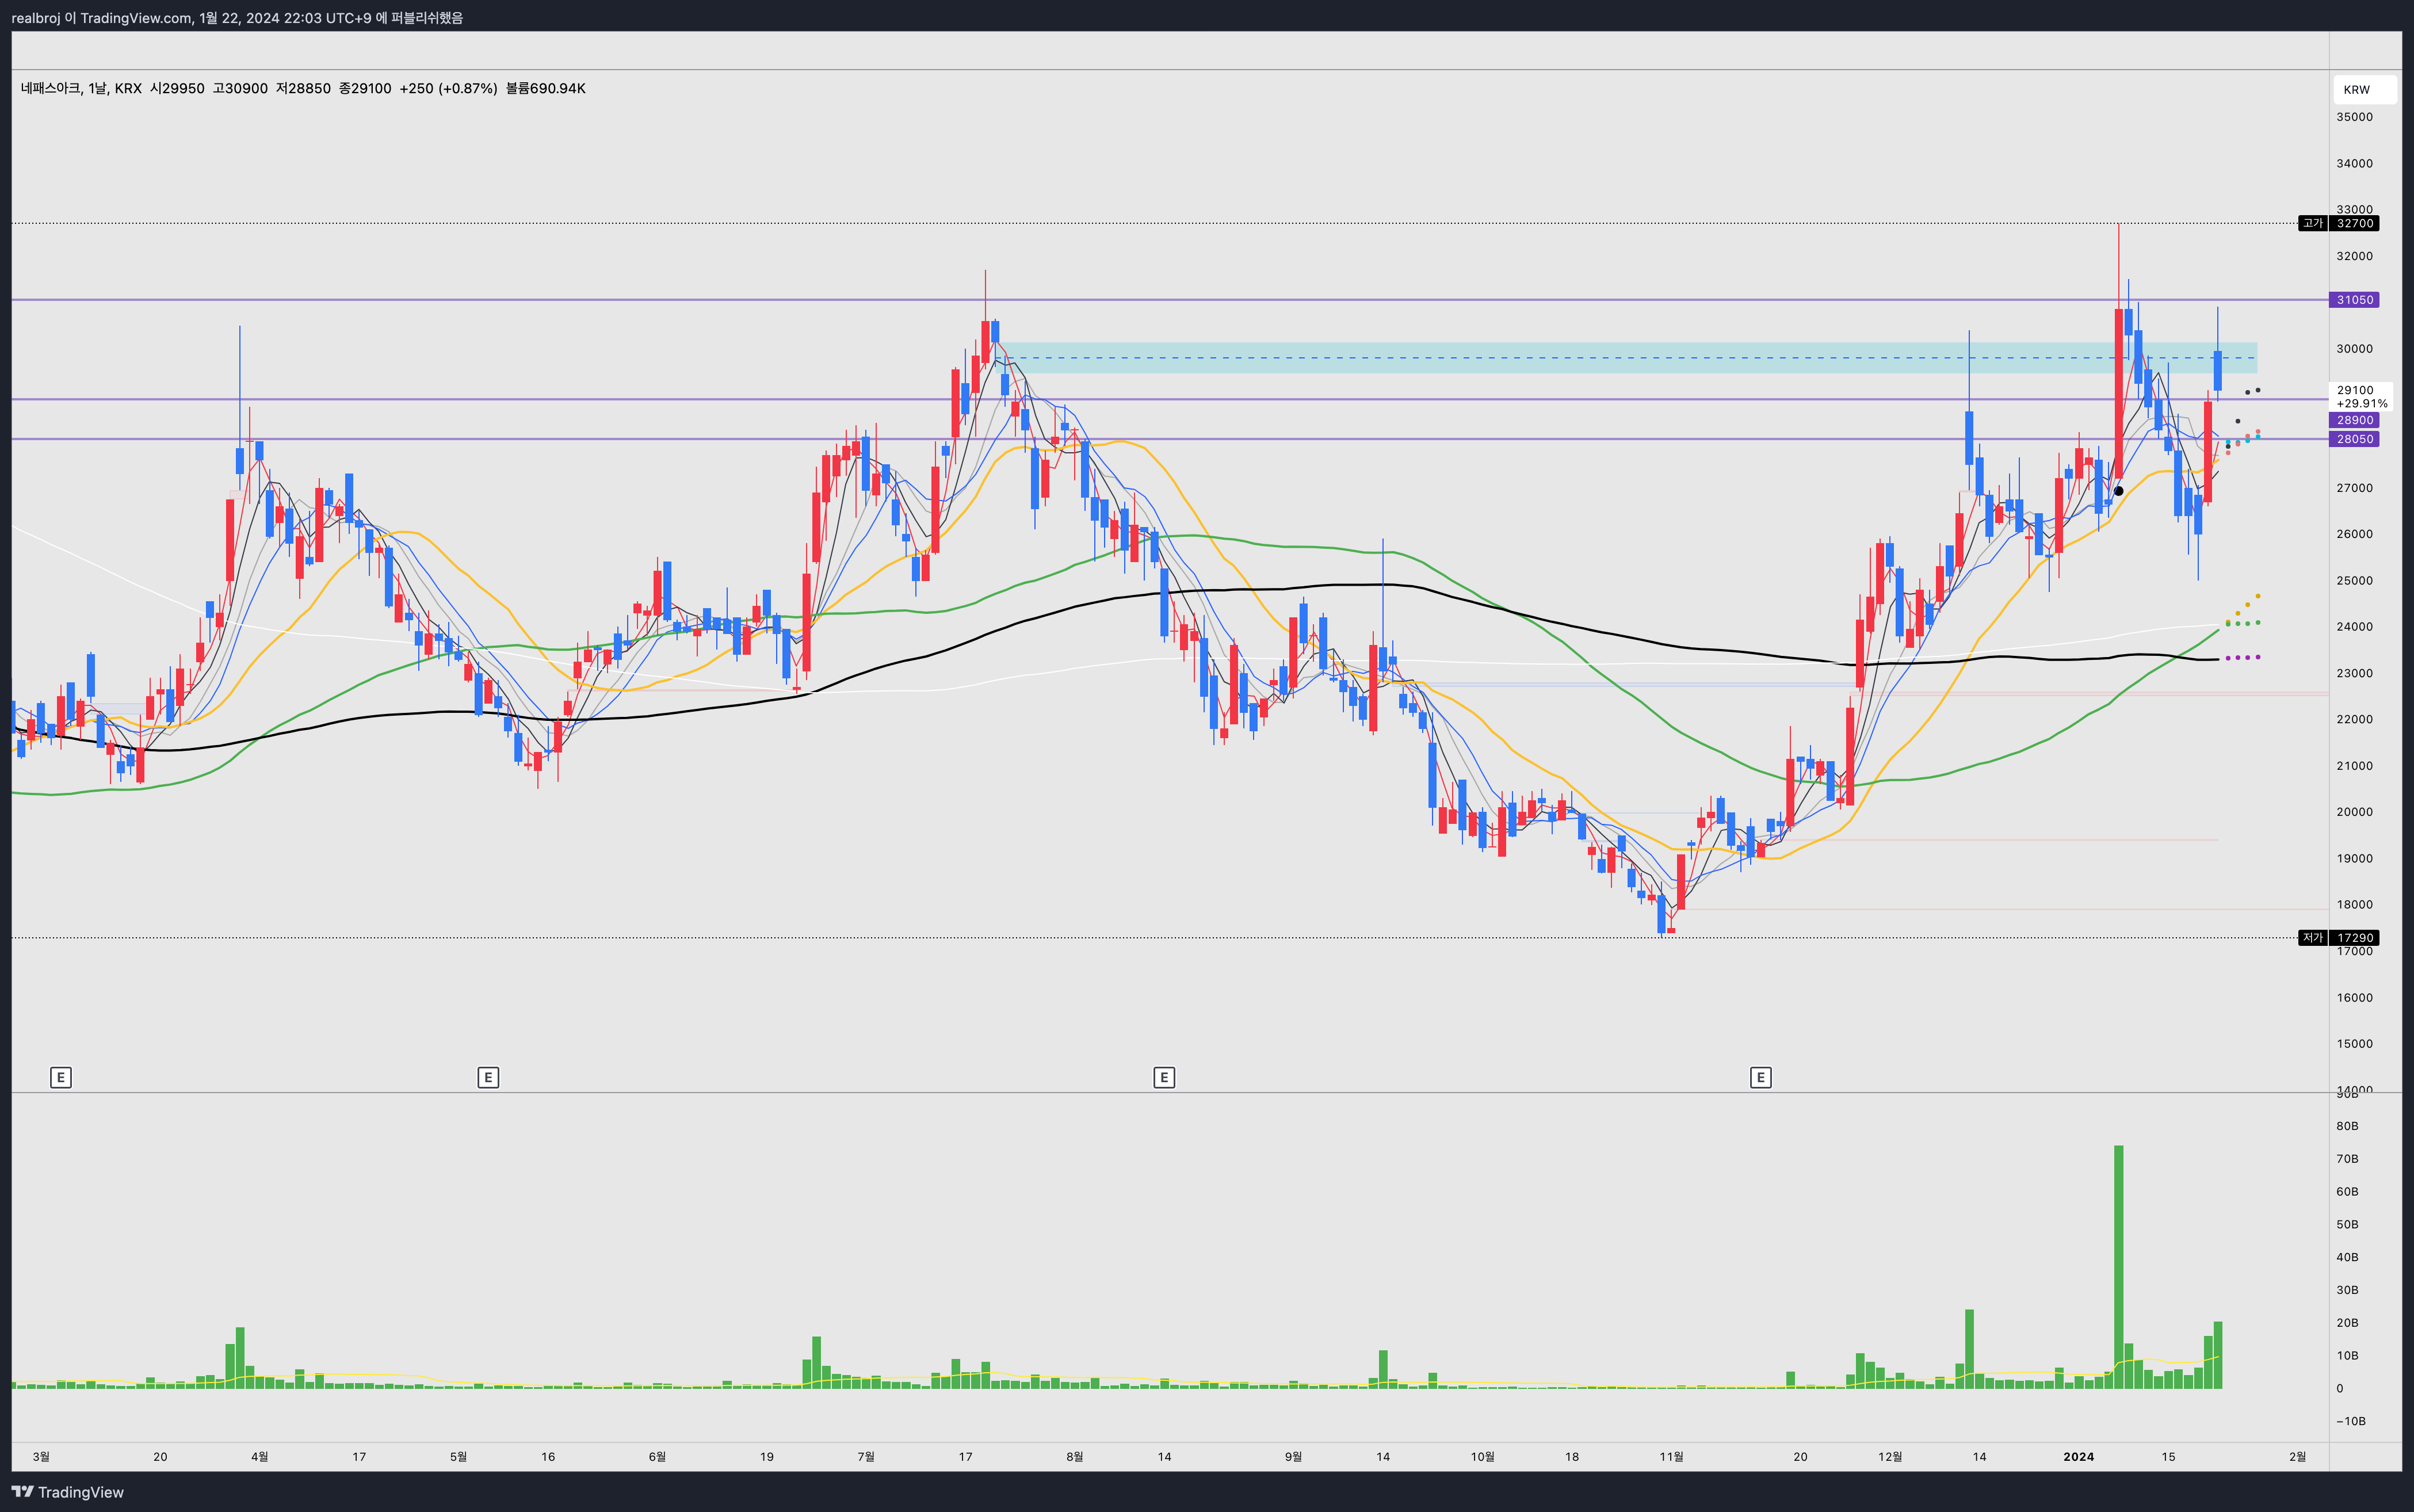The width and height of the screenshot is (2414, 1512).
Task: Click the E earnings marker near November
Action: tap(1760, 1077)
